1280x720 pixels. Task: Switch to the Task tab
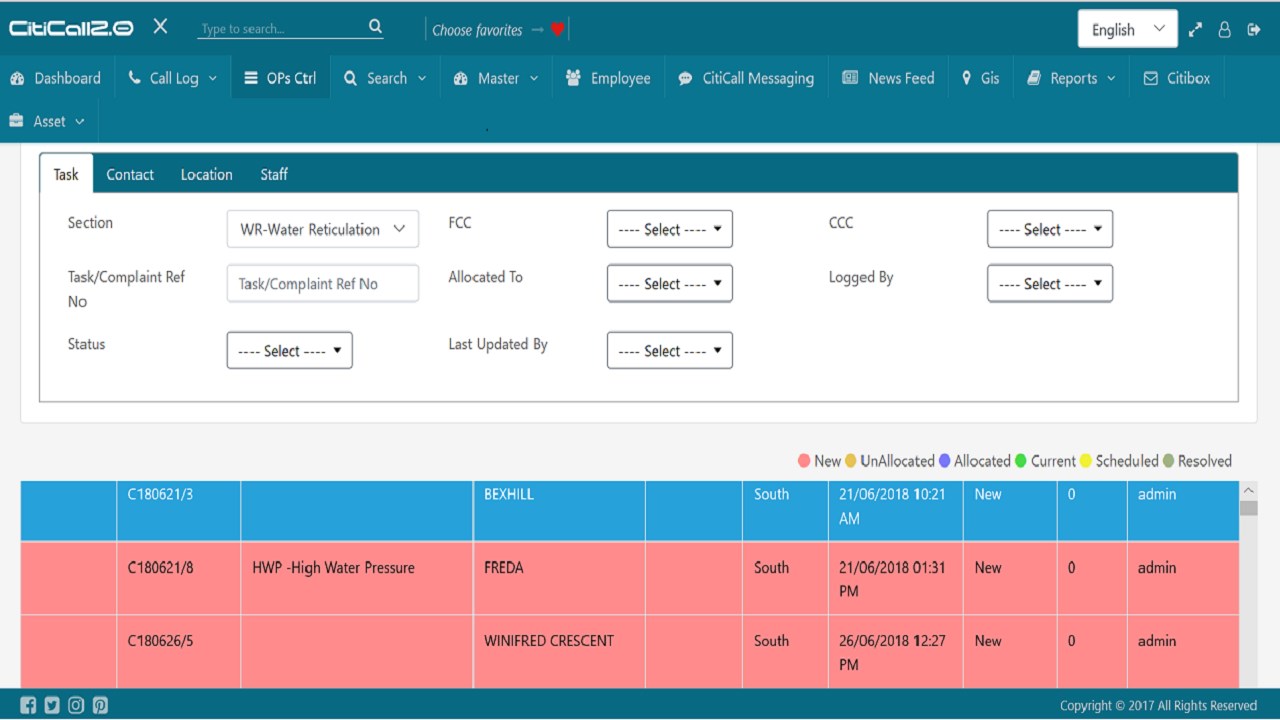66,174
